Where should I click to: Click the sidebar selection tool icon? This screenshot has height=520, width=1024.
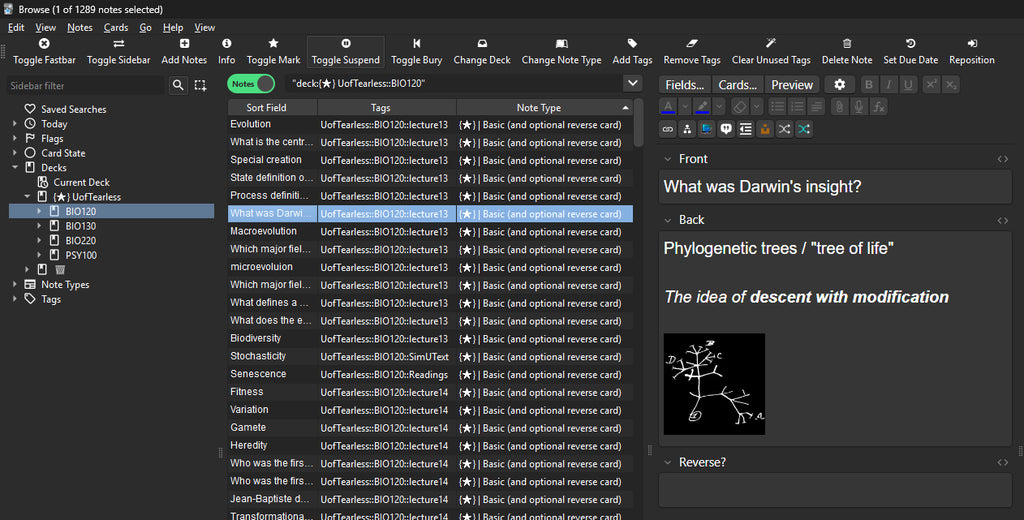pyautogui.click(x=200, y=85)
